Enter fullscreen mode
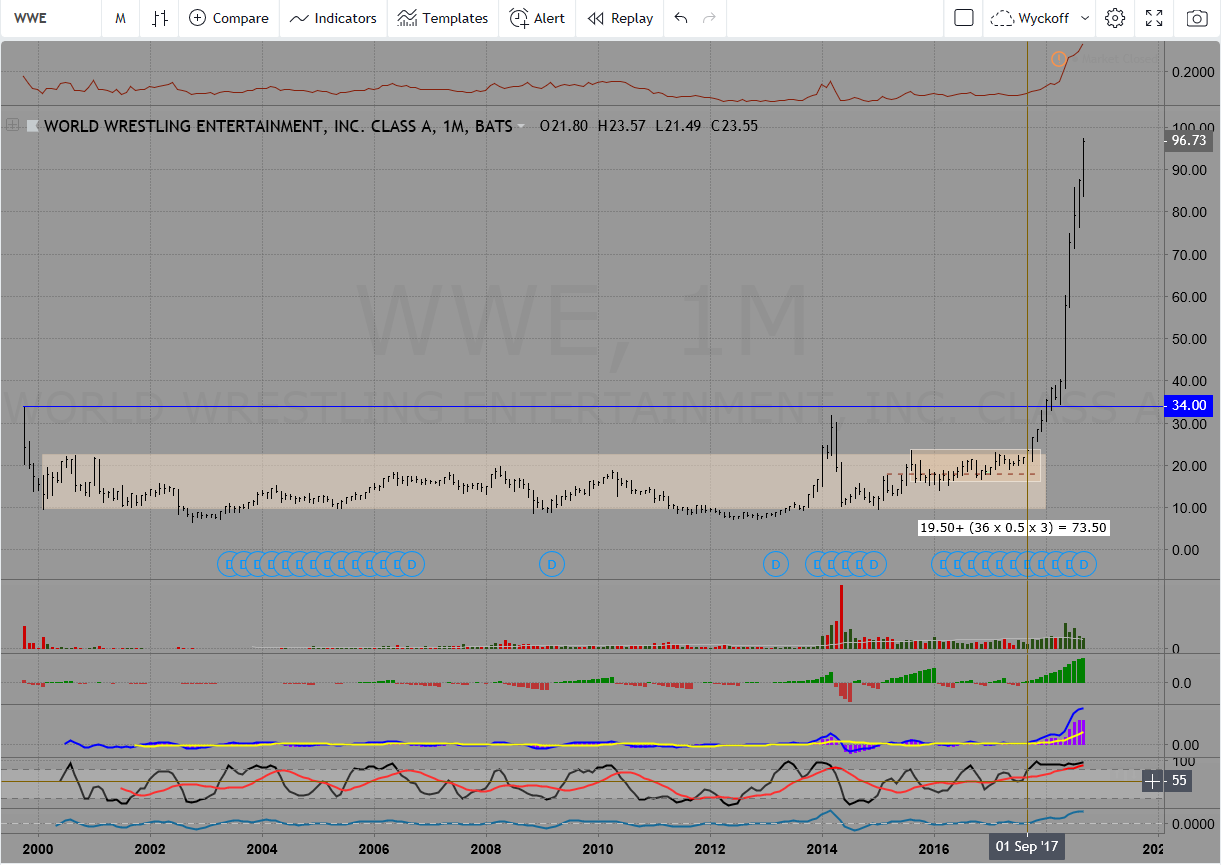 click(1154, 18)
